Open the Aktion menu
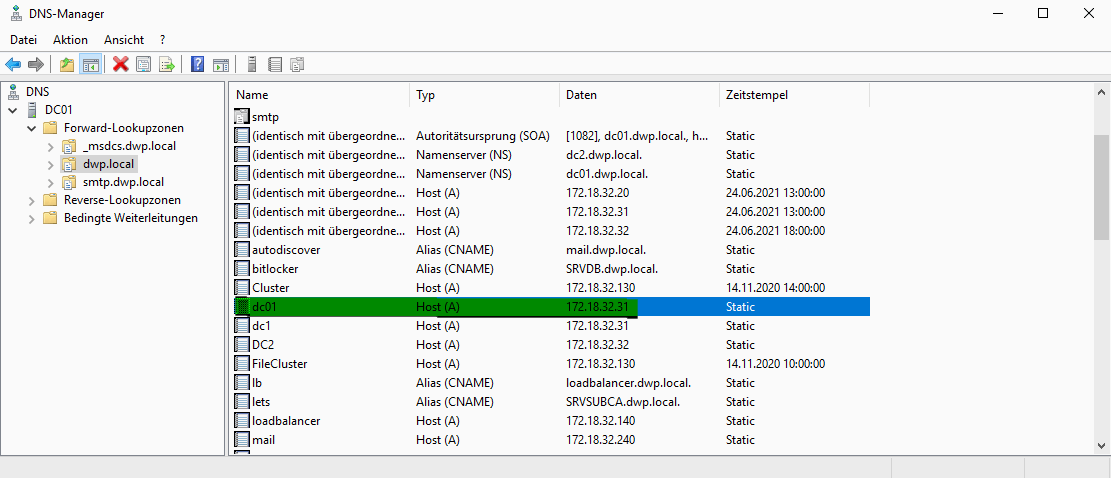 tap(70, 39)
